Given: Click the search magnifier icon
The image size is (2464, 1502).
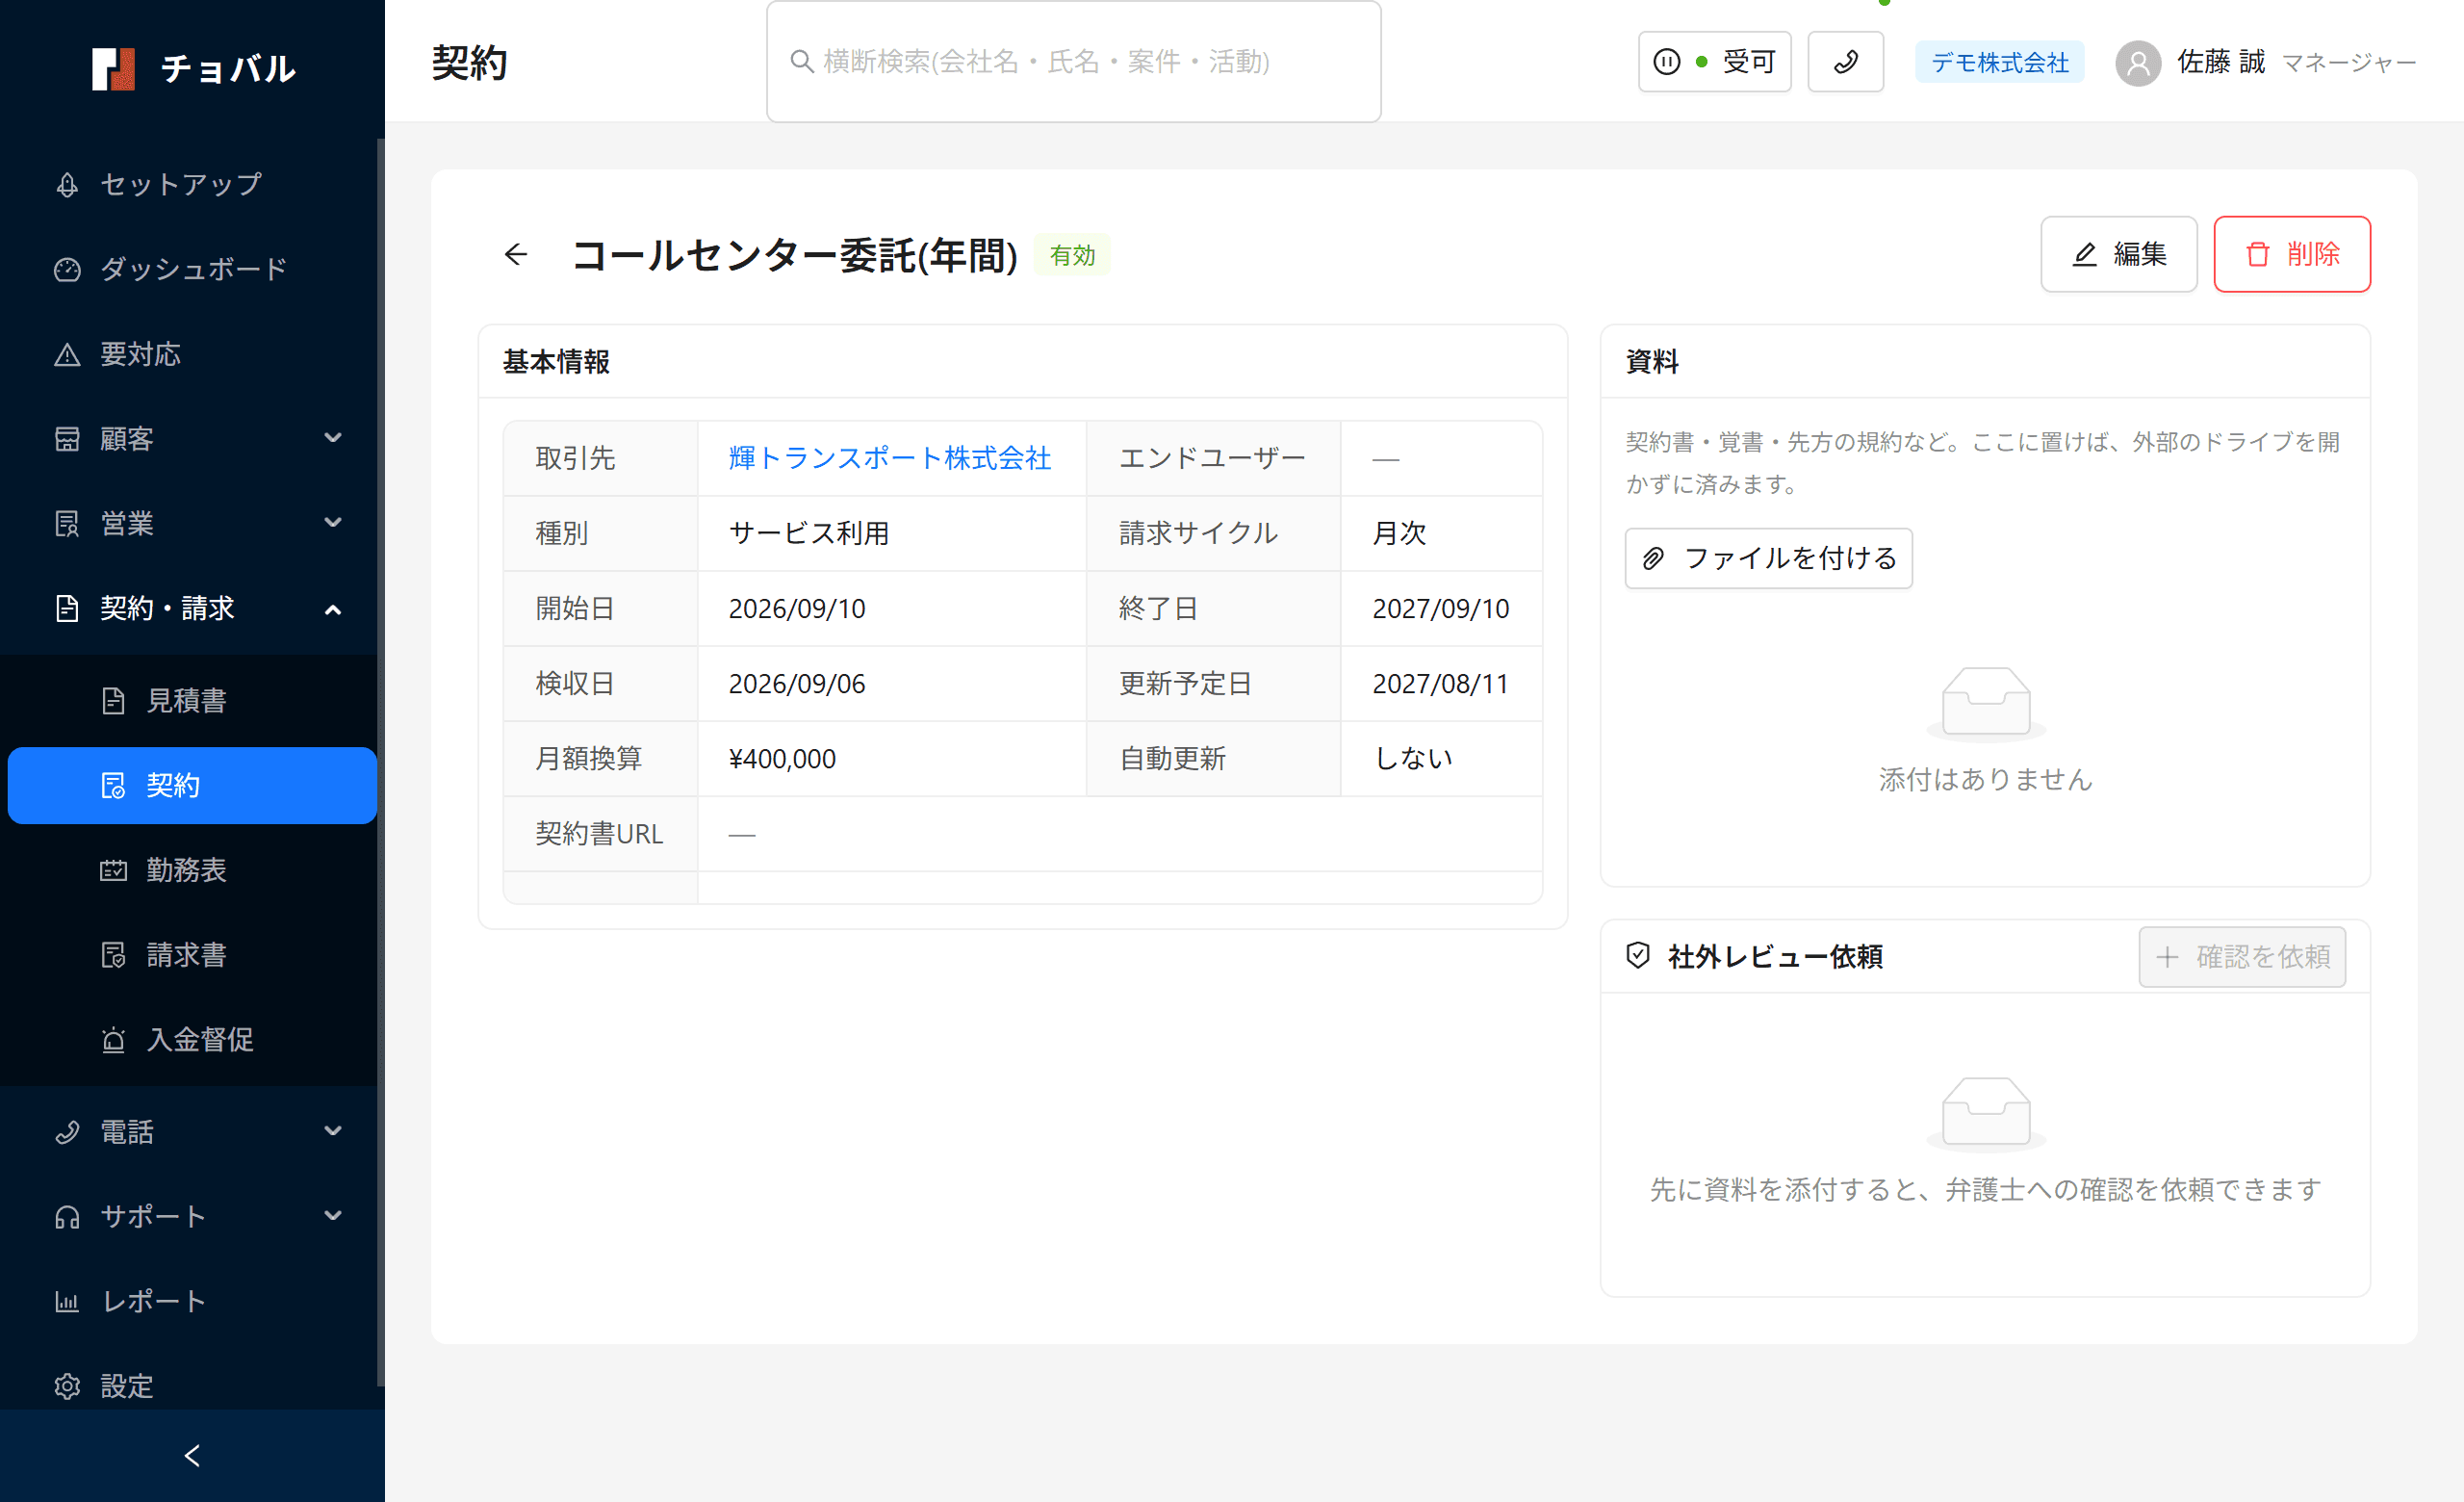Looking at the screenshot, I should point(801,62).
